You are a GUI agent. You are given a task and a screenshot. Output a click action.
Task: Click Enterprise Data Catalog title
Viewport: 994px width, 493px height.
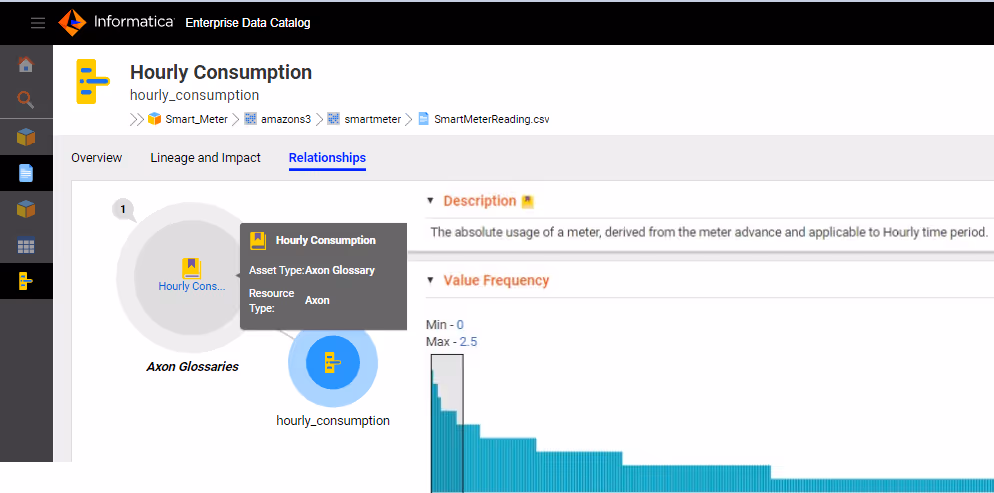248,23
